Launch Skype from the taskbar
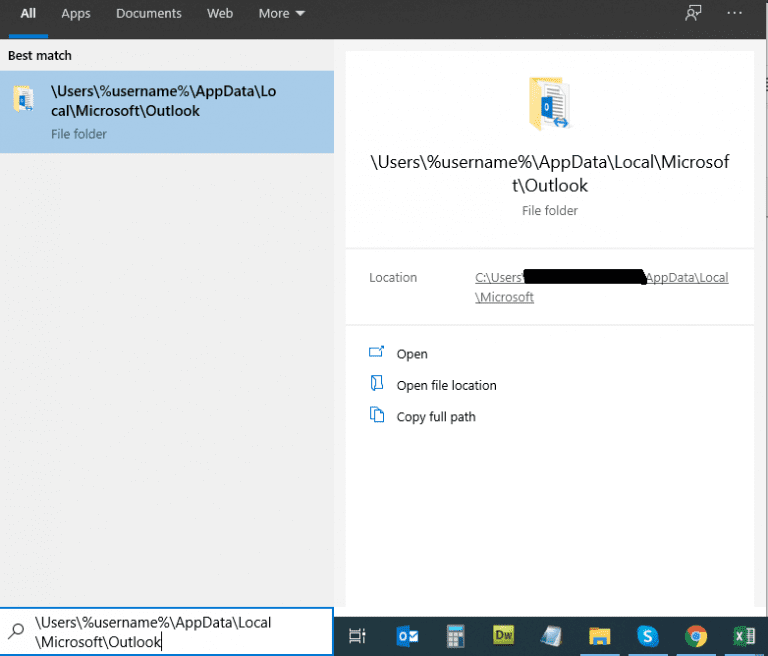The height and width of the screenshot is (656, 768). (x=648, y=636)
